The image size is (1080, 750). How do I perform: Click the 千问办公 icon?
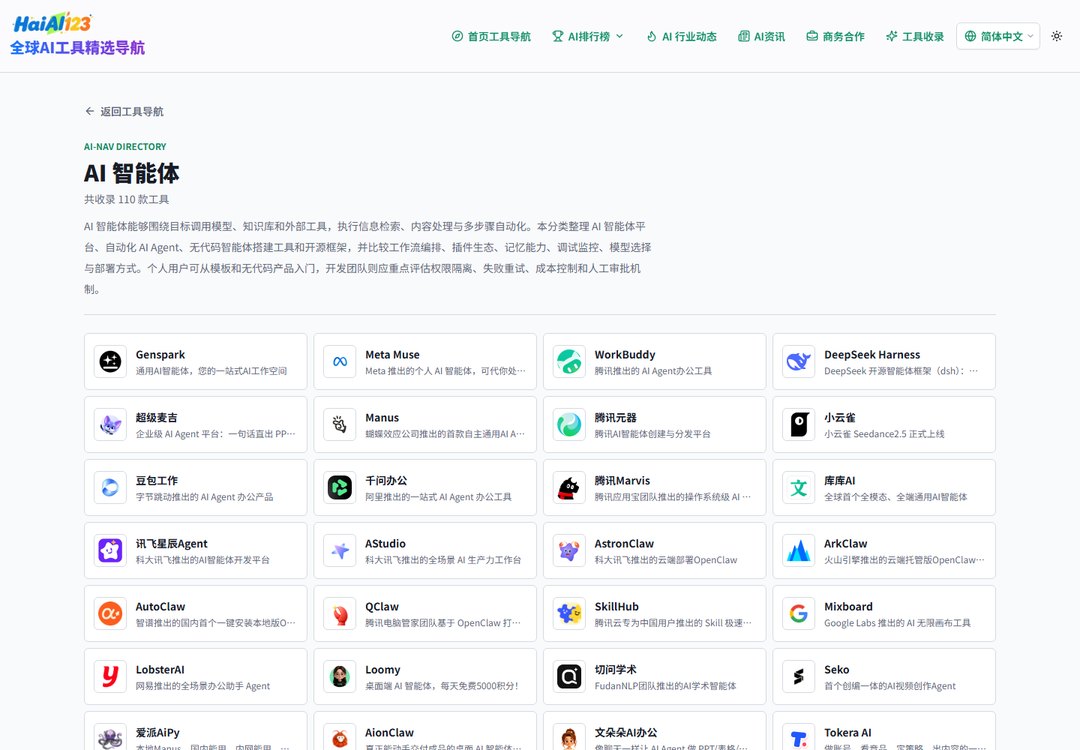[340, 488]
